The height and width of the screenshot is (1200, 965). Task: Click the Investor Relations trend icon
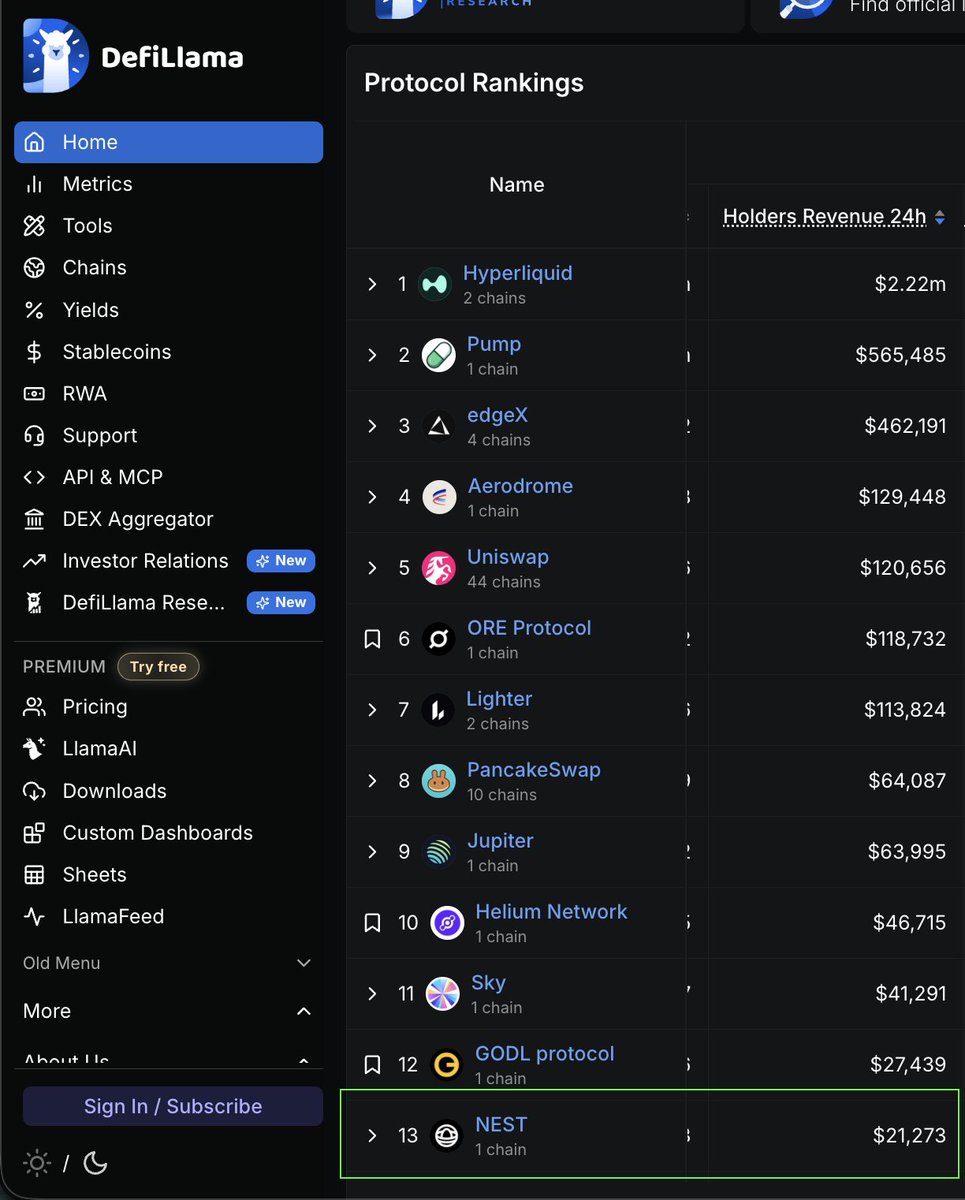click(x=34, y=561)
